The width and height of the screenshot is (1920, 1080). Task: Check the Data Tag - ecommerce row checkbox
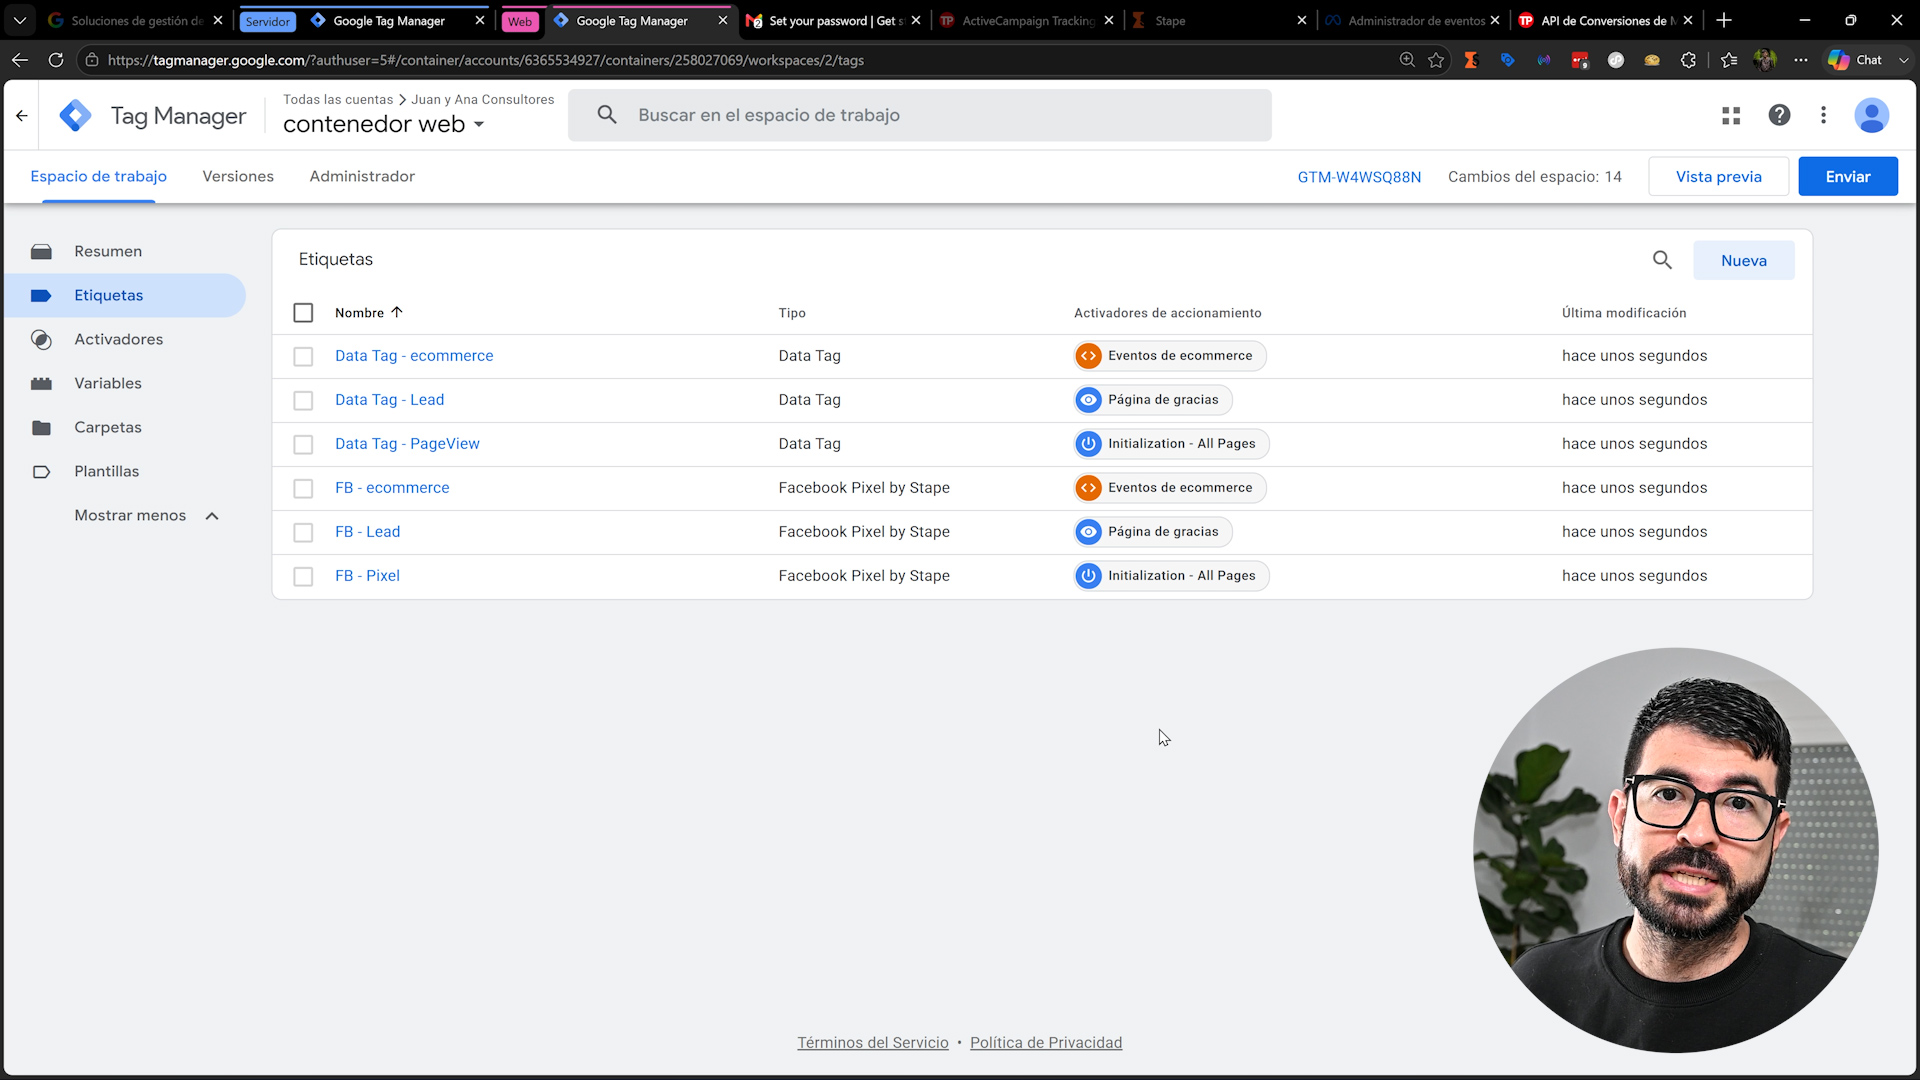coord(303,357)
